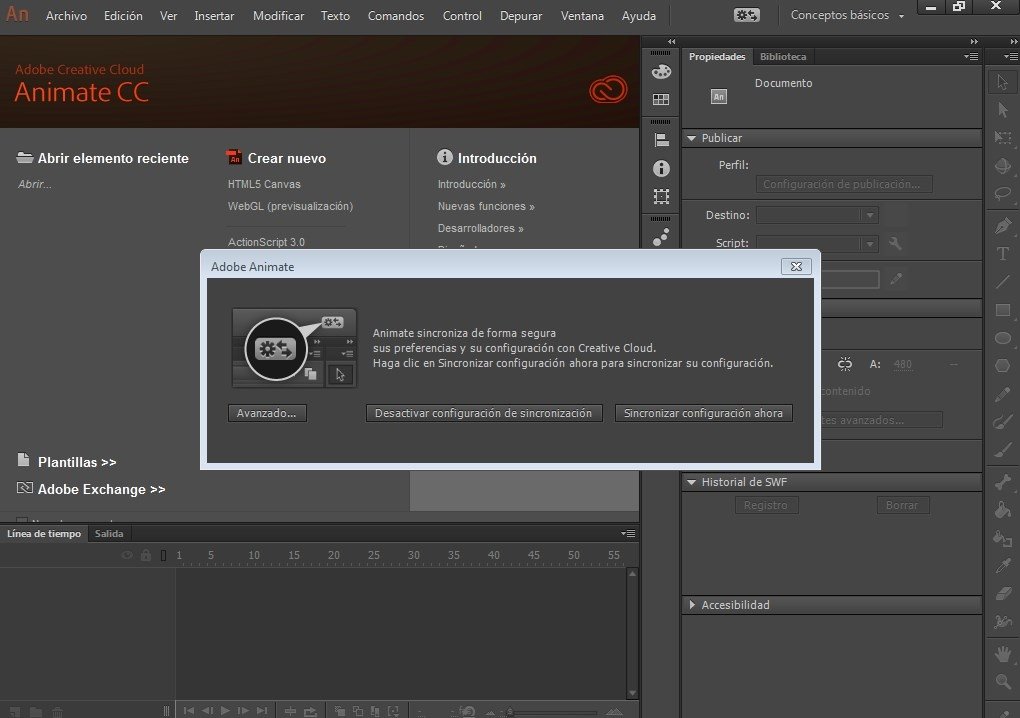Open the Script dropdown

point(817,243)
